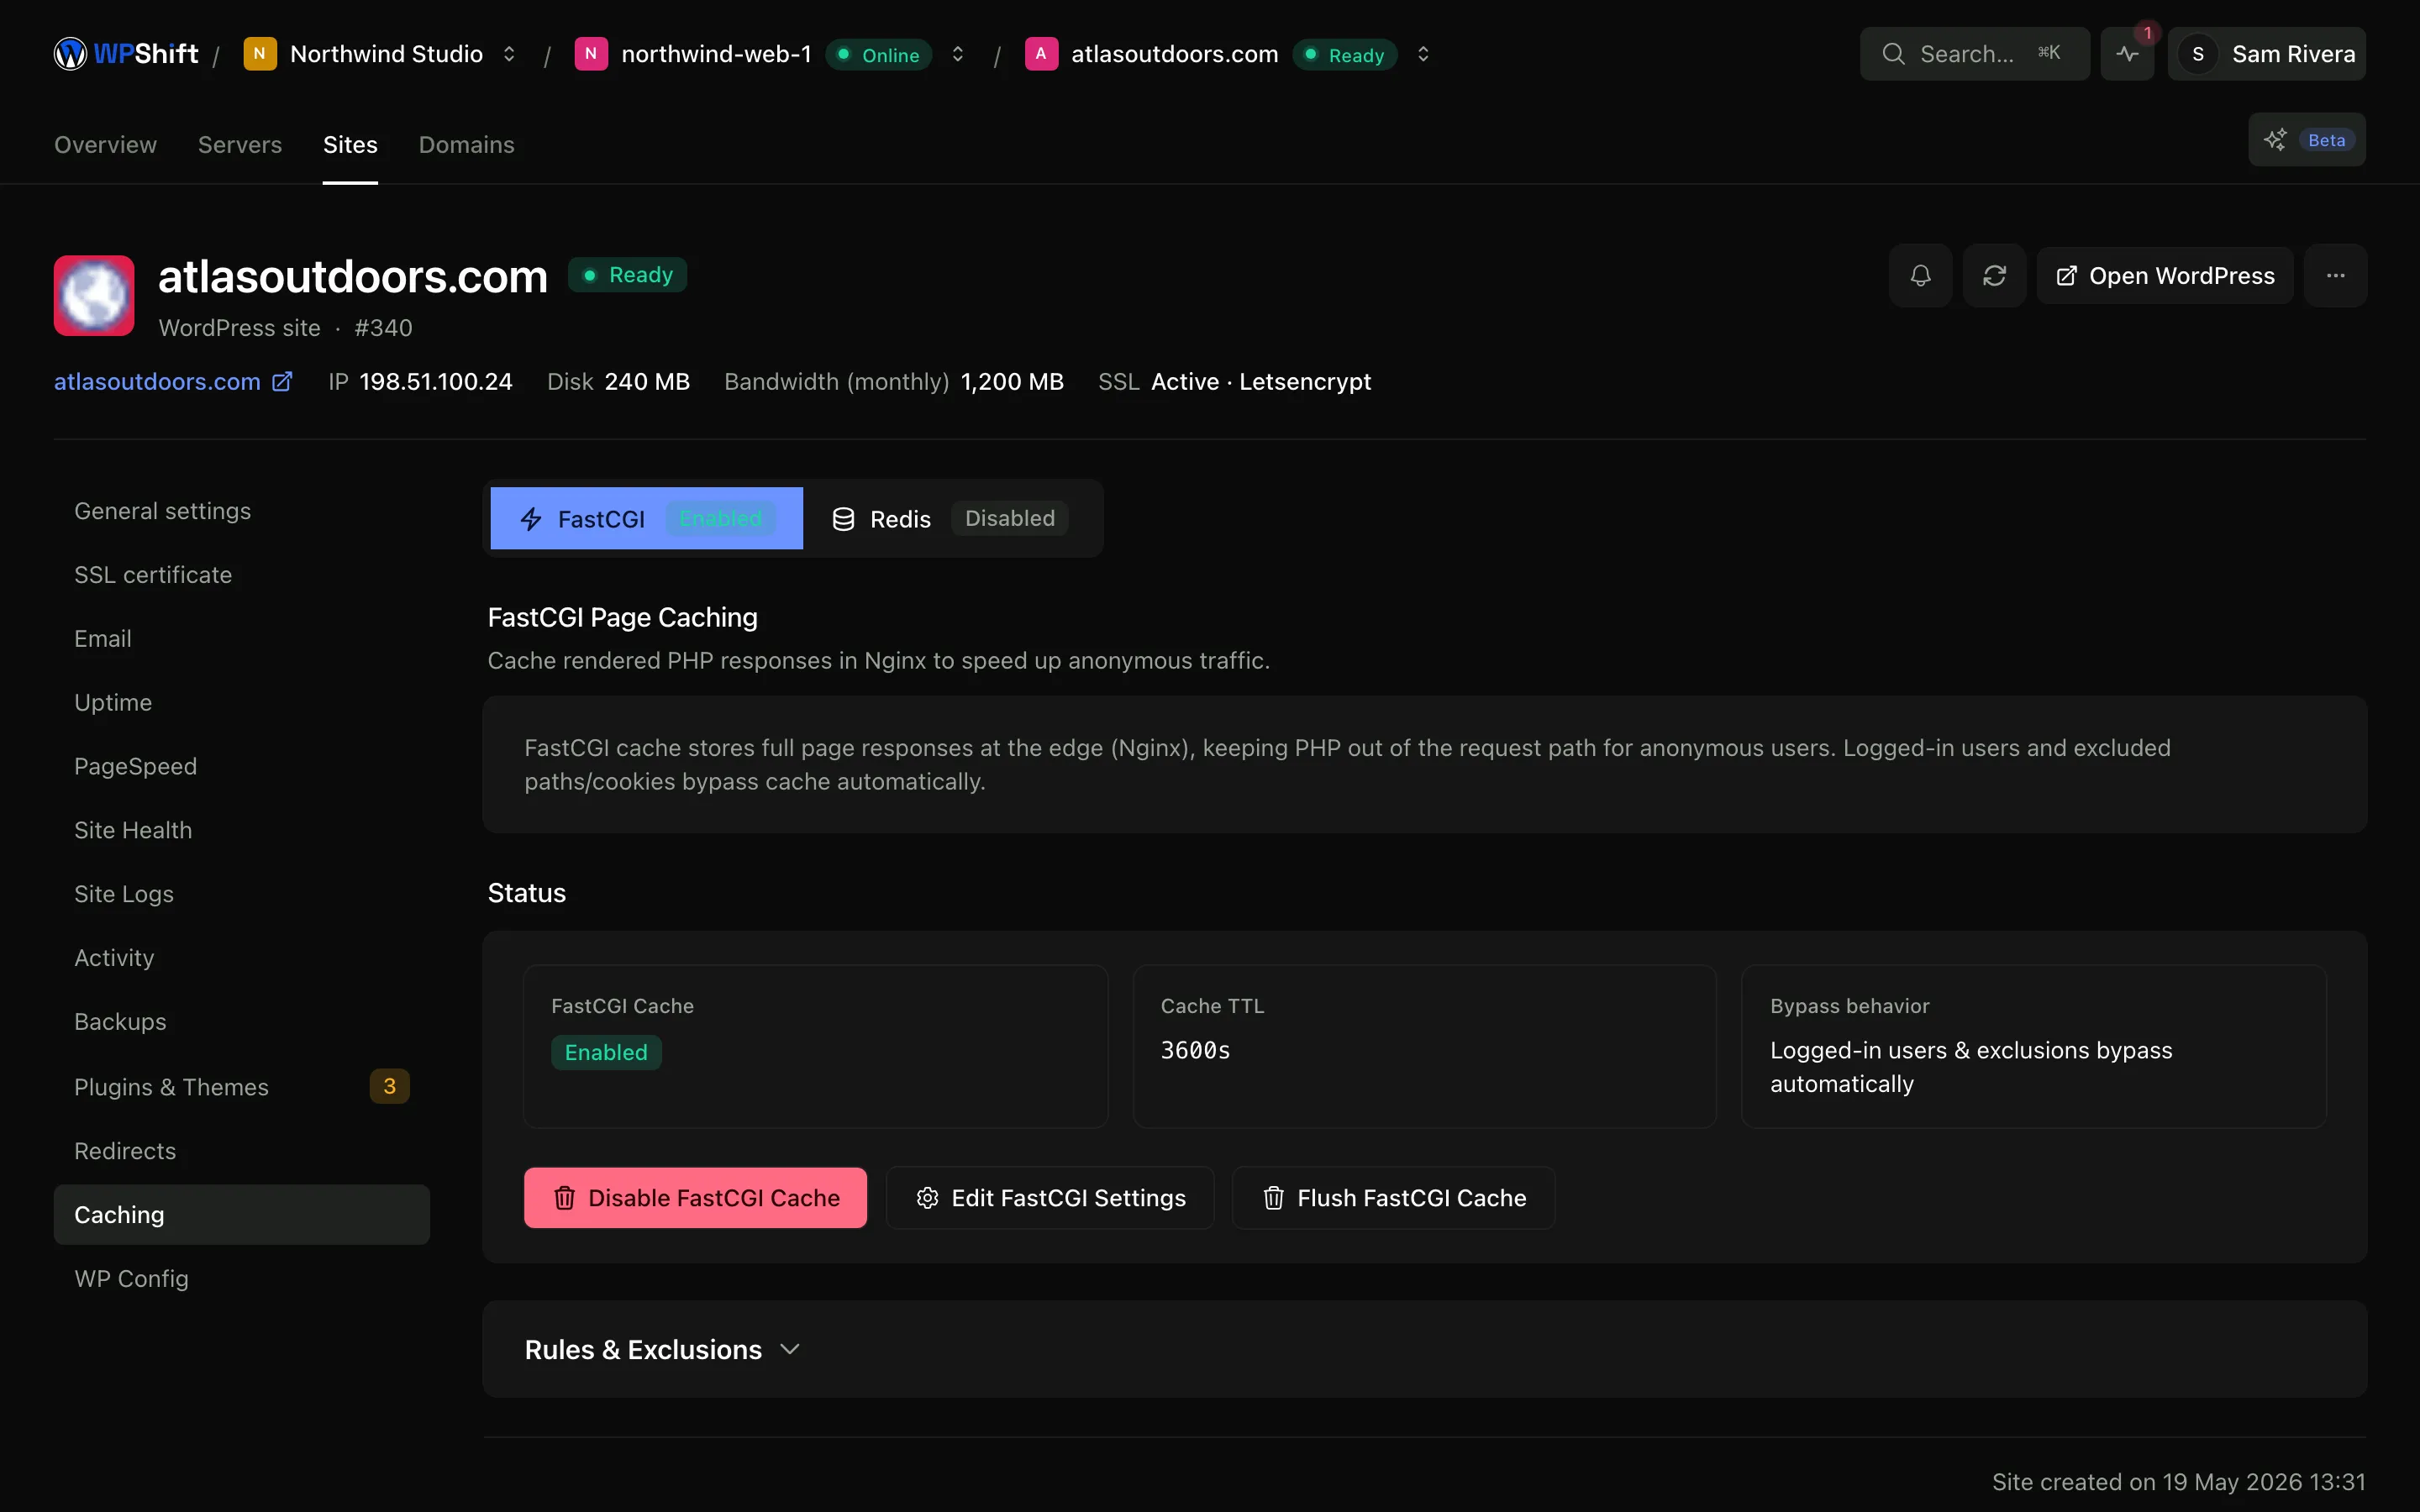Open the activity pulse notifications icon
The height and width of the screenshot is (1512, 2420).
click(x=2127, y=54)
